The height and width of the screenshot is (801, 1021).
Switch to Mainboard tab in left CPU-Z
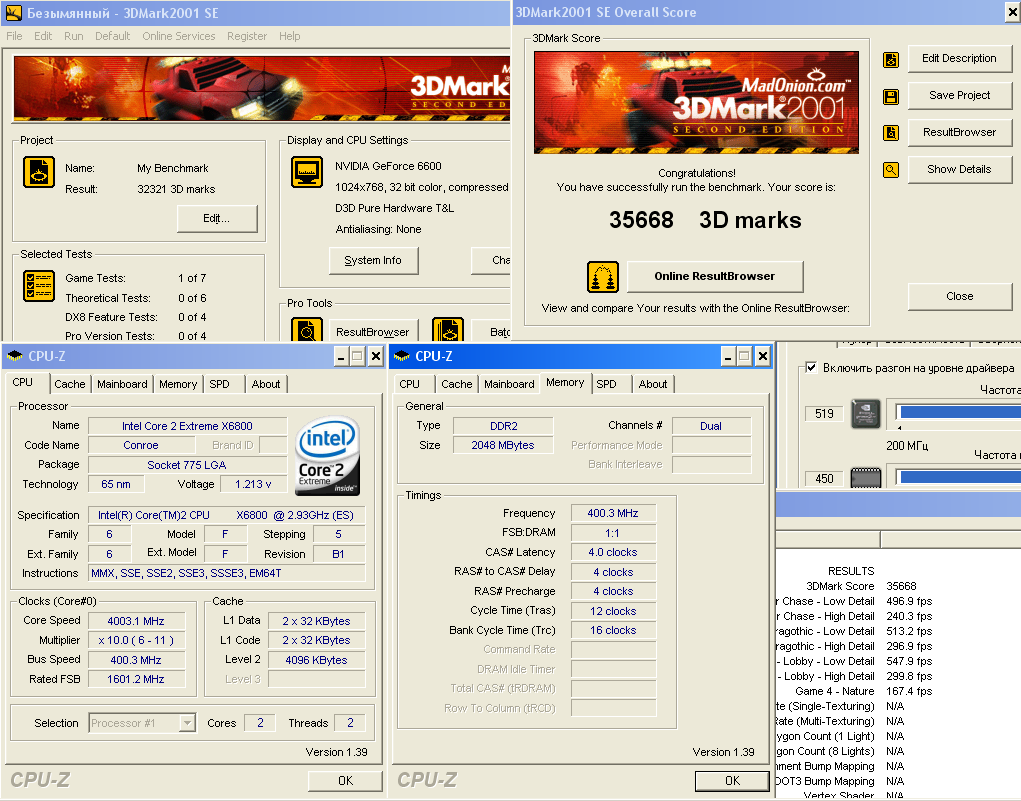click(x=122, y=384)
